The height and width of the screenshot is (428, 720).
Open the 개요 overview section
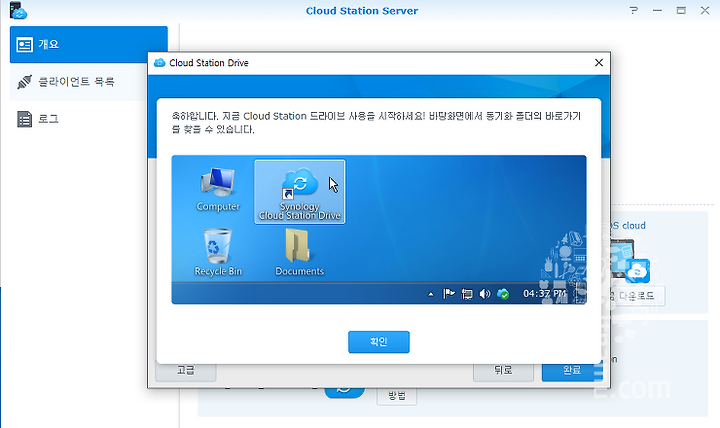(89, 45)
